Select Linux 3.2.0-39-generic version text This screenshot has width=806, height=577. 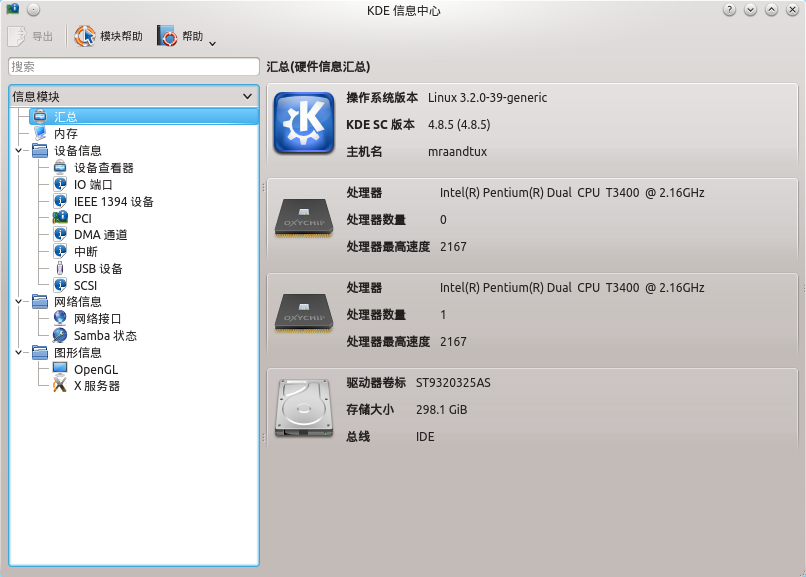(487, 98)
